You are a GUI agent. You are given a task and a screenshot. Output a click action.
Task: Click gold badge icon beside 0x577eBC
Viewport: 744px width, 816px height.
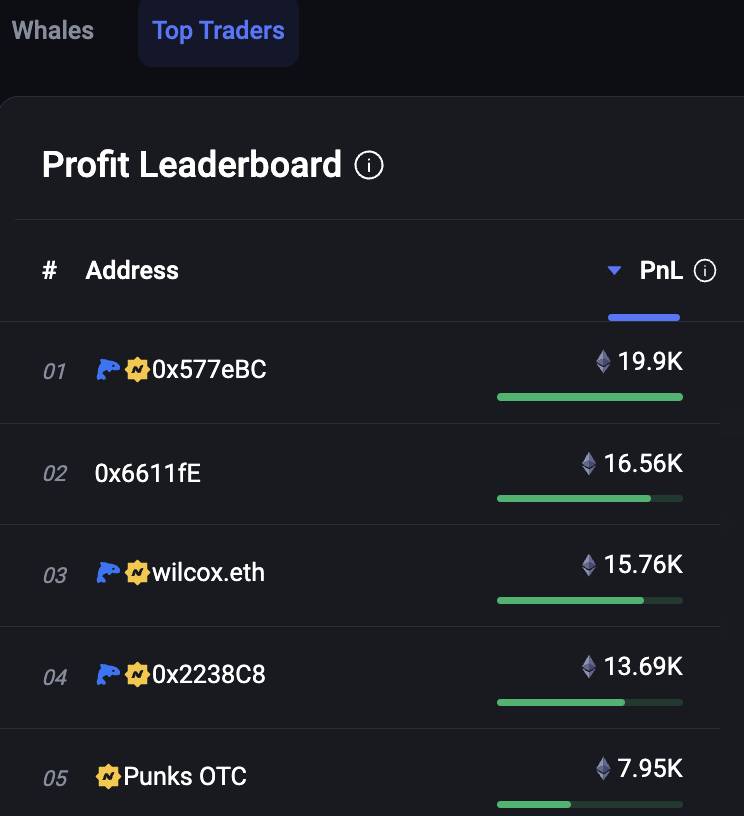tap(137, 369)
